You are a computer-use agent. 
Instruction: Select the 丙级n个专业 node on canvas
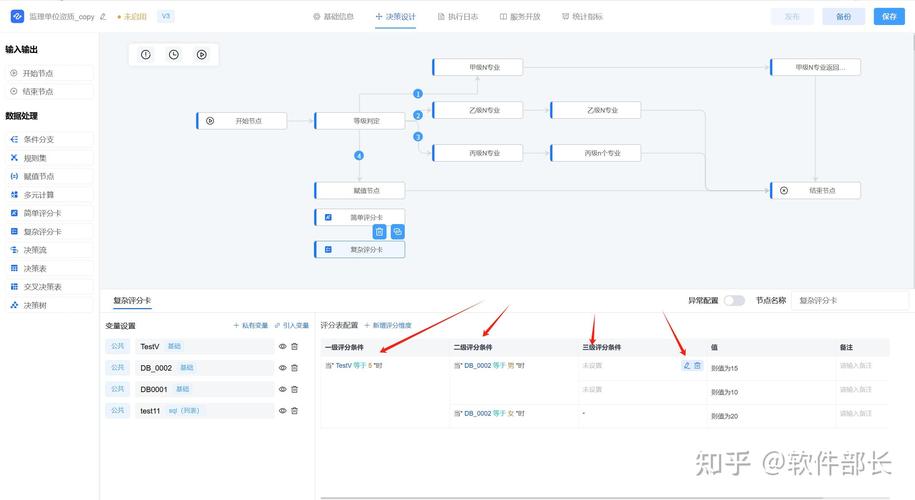[x=596, y=153]
